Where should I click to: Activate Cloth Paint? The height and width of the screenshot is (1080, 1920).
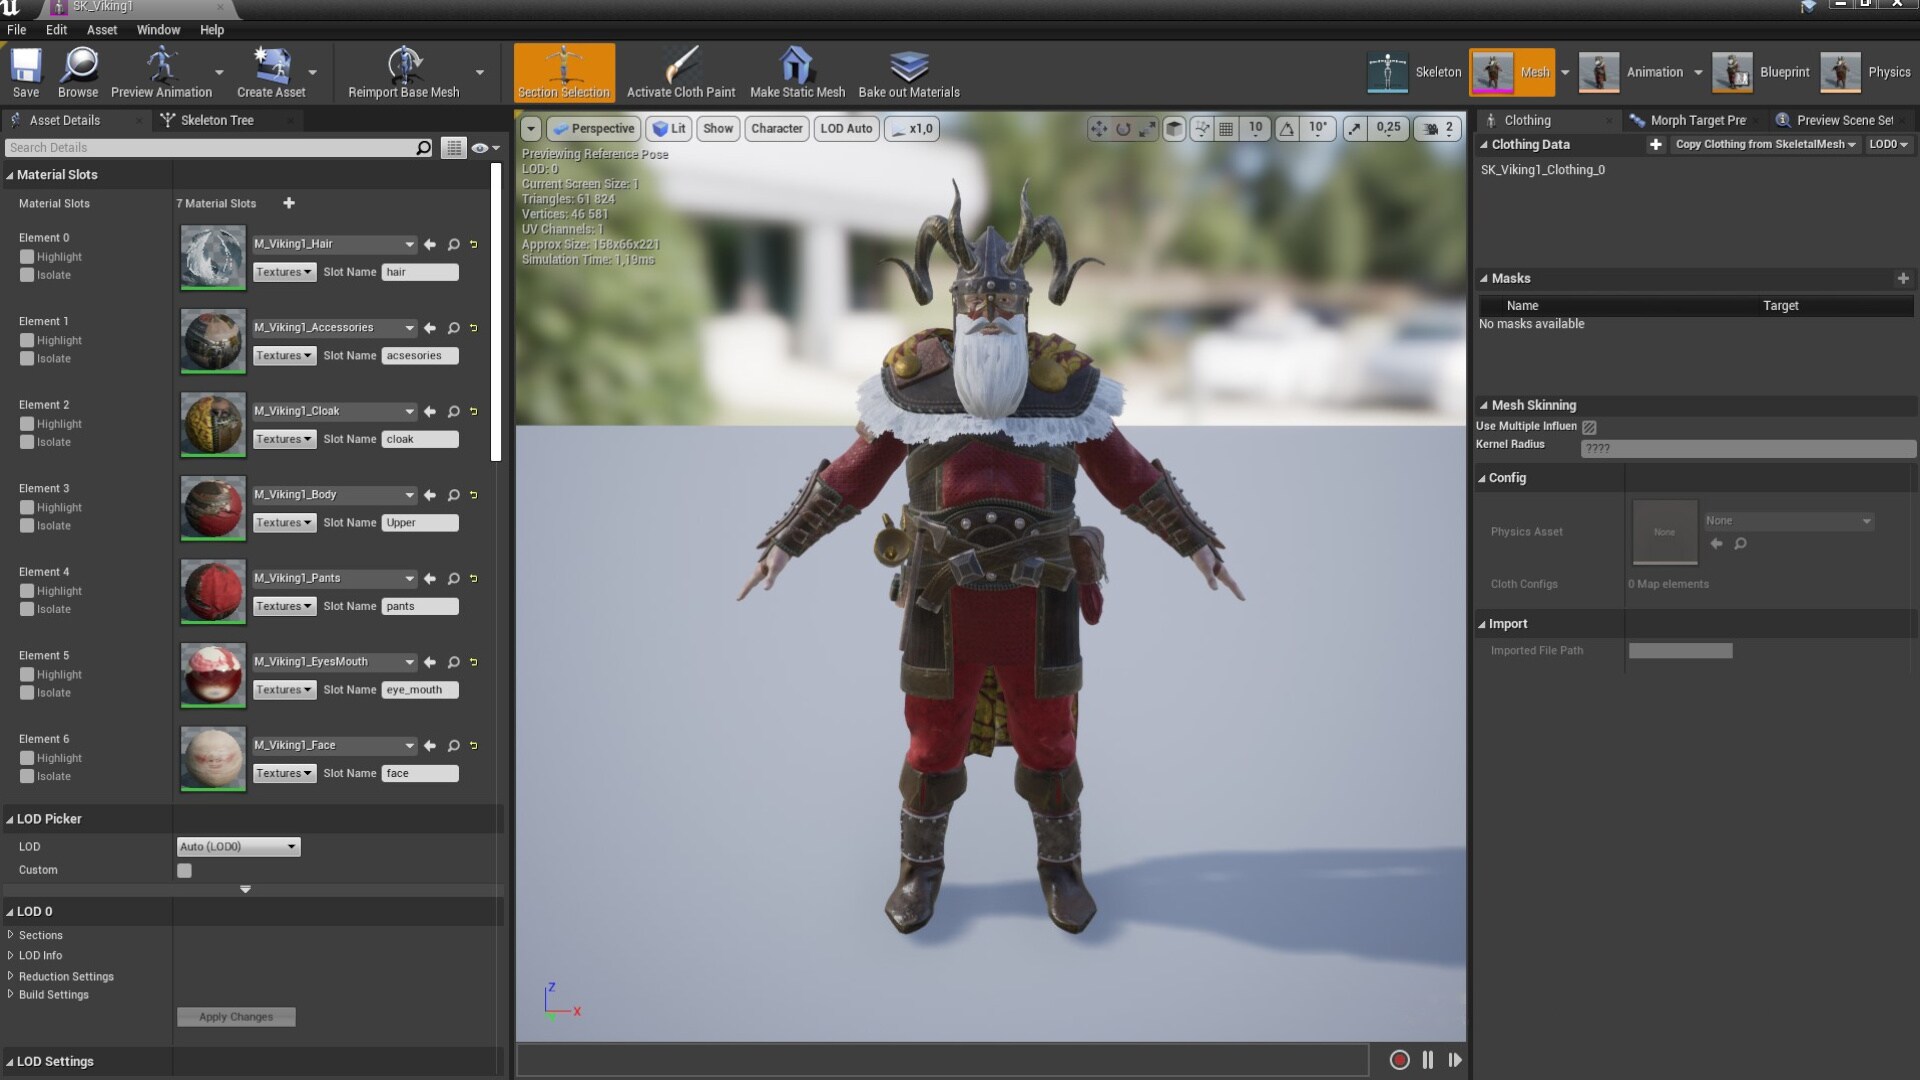point(681,72)
